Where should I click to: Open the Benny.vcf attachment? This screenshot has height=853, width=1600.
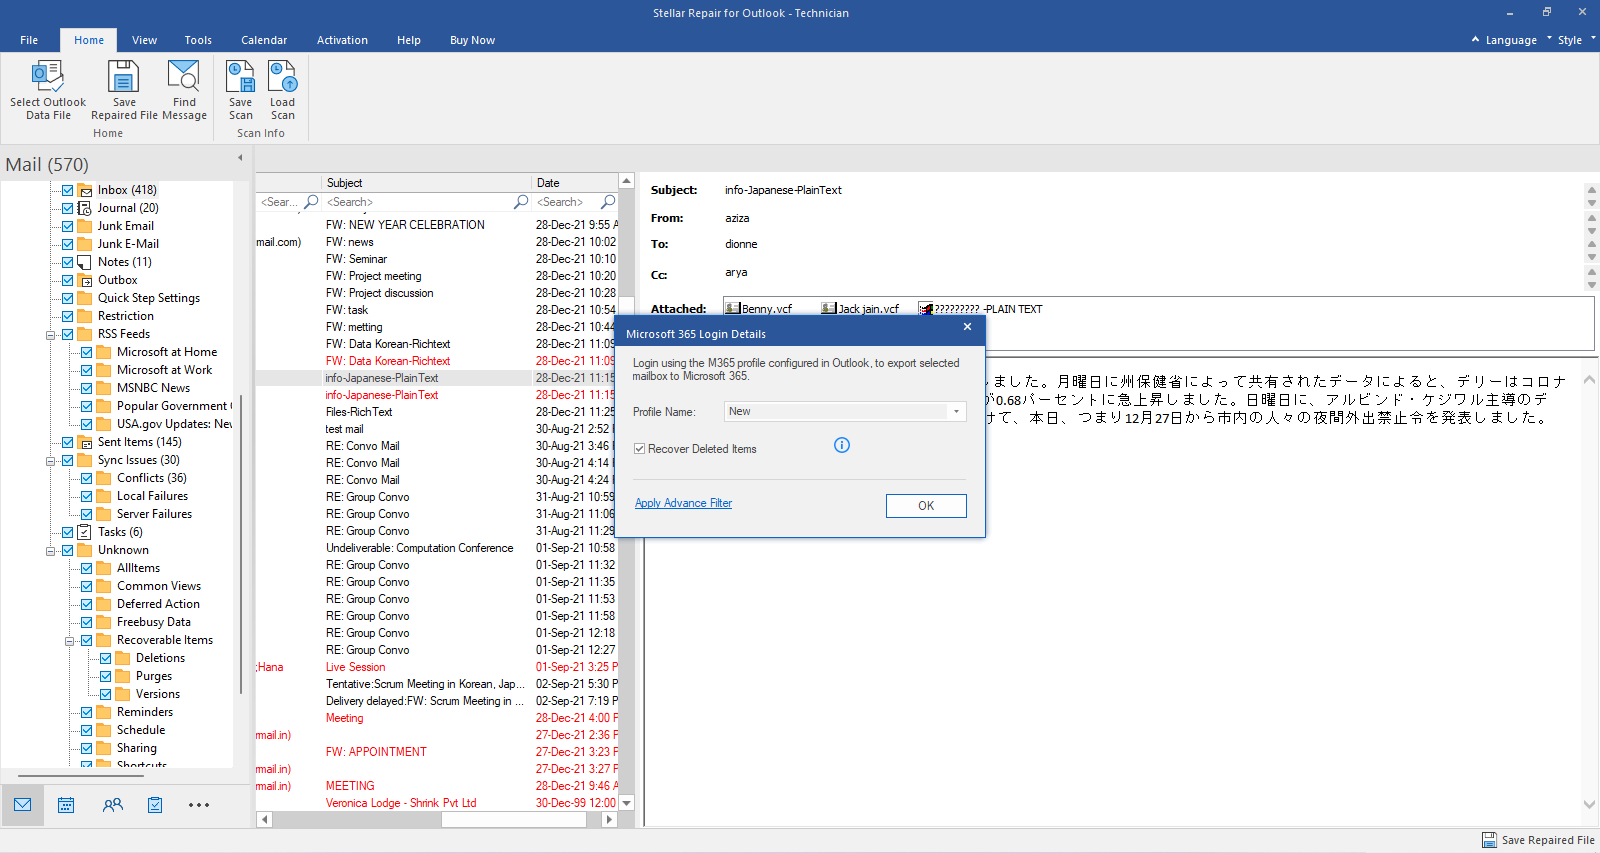(x=759, y=309)
